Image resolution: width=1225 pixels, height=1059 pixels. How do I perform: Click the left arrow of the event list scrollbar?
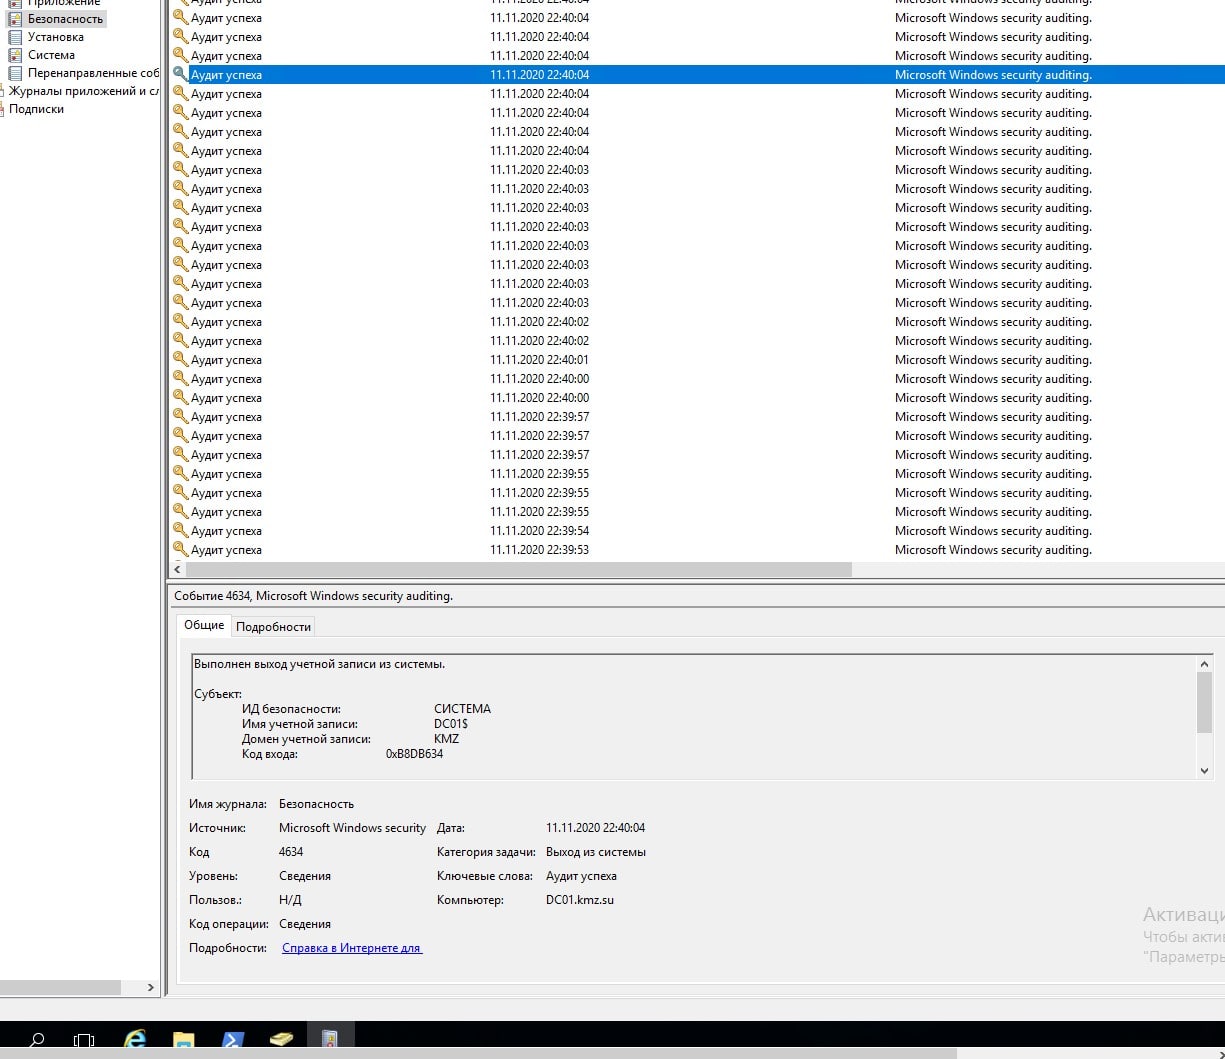point(177,569)
